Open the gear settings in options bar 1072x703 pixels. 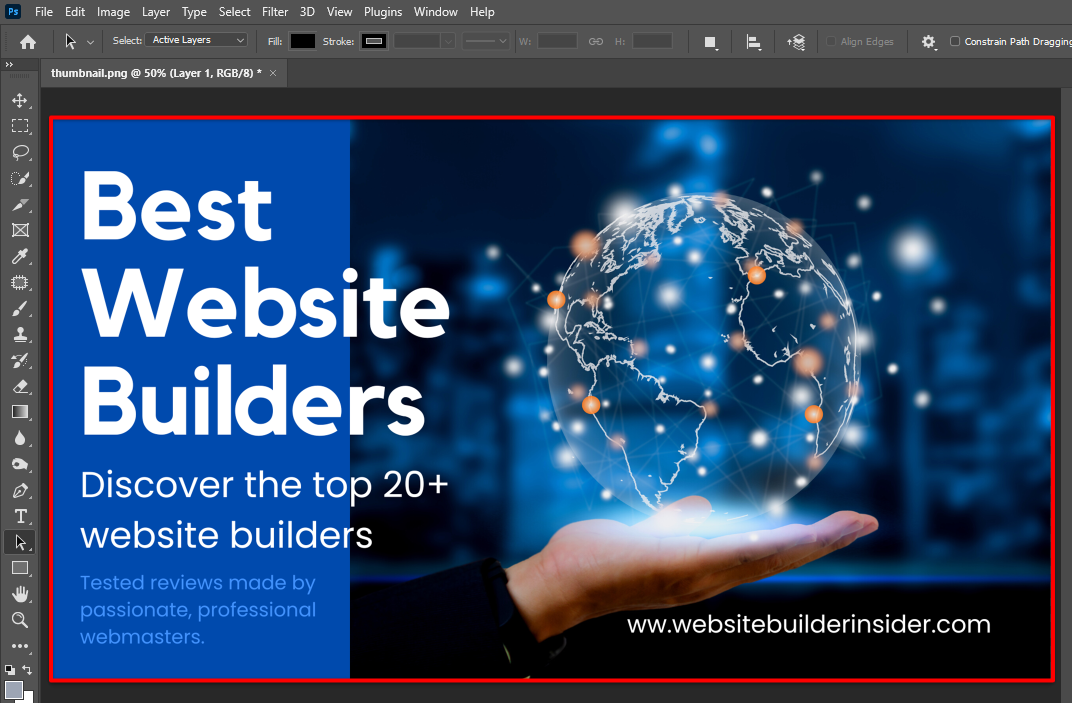click(929, 42)
